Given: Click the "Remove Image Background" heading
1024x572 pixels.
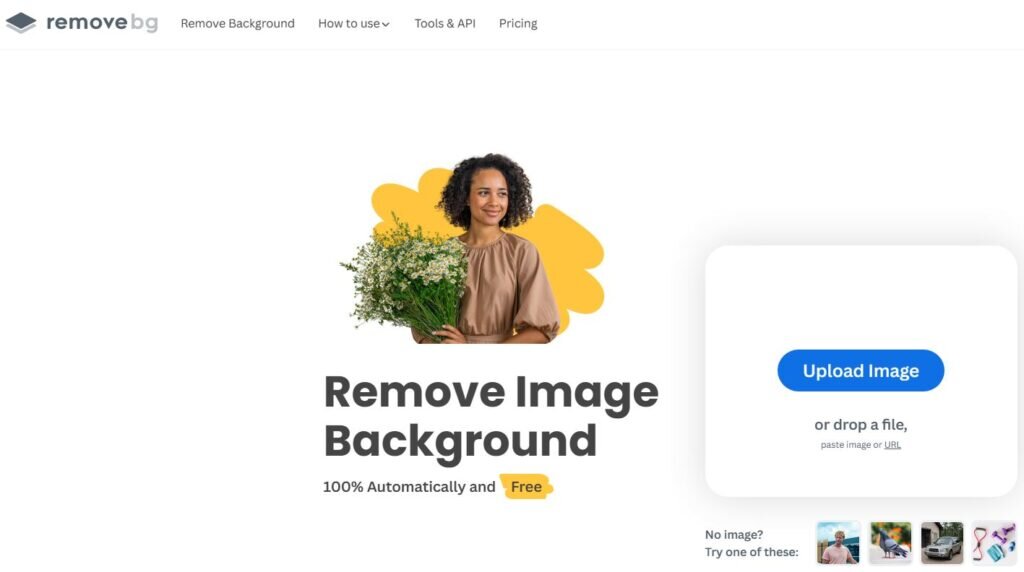Looking at the screenshot, I should 491,416.
